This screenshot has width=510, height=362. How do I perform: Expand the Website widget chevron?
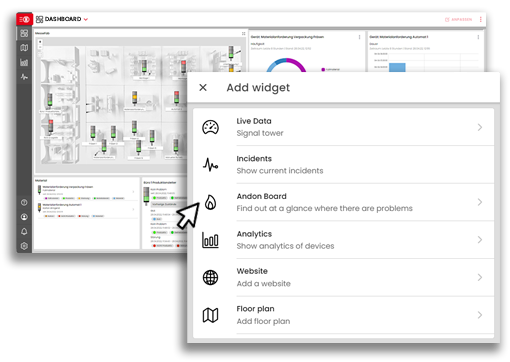(x=480, y=277)
